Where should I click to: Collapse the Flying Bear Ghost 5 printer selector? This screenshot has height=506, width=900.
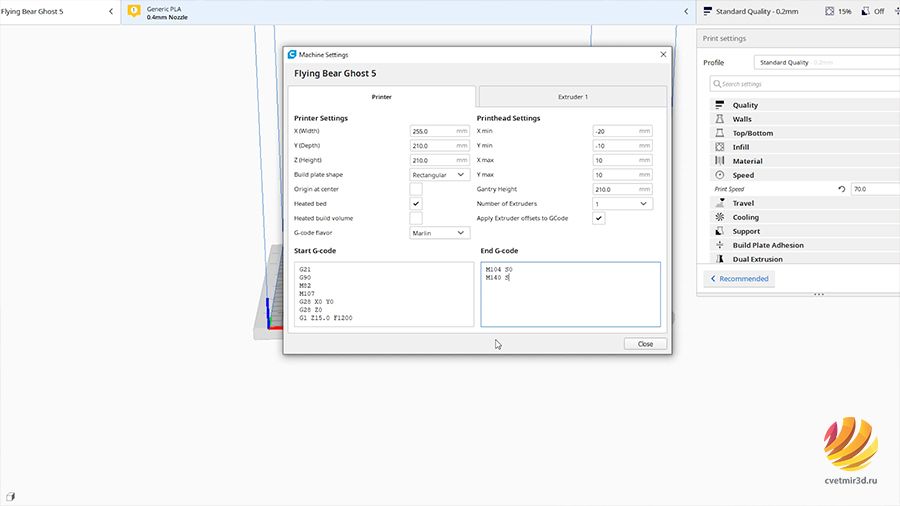111,11
